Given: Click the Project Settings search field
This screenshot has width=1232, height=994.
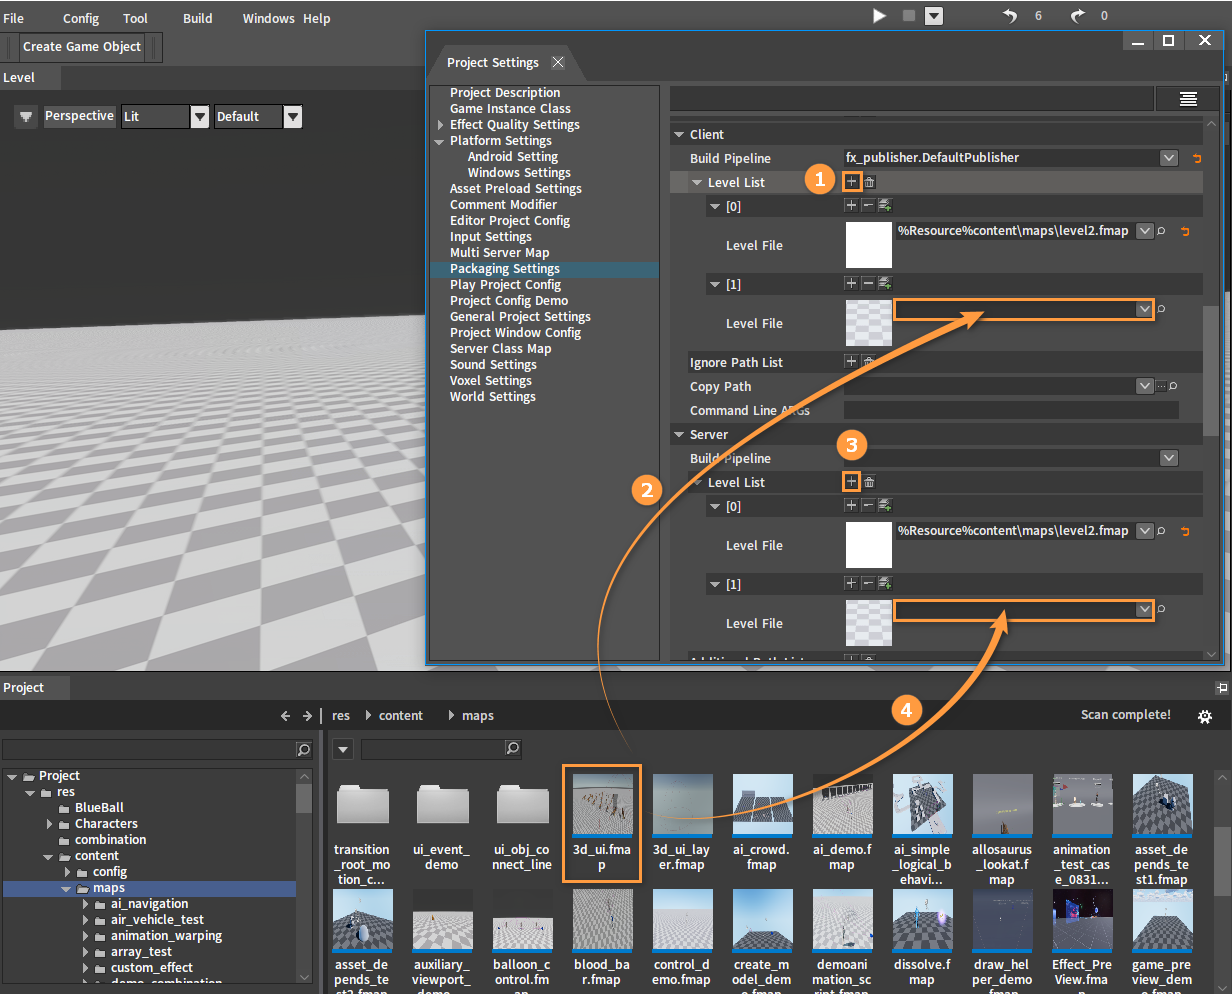Looking at the screenshot, I should point(911,98).
